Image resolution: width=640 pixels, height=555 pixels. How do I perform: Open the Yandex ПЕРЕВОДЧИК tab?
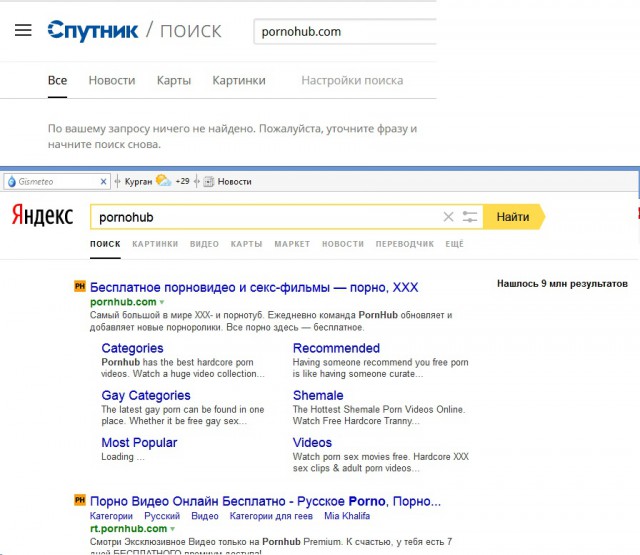405,244
